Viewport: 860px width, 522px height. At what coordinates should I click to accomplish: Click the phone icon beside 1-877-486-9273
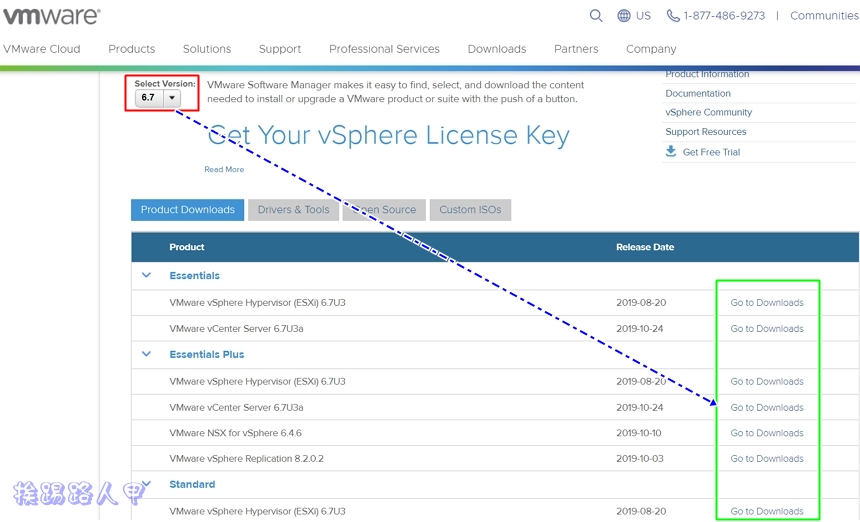point(672,15)
